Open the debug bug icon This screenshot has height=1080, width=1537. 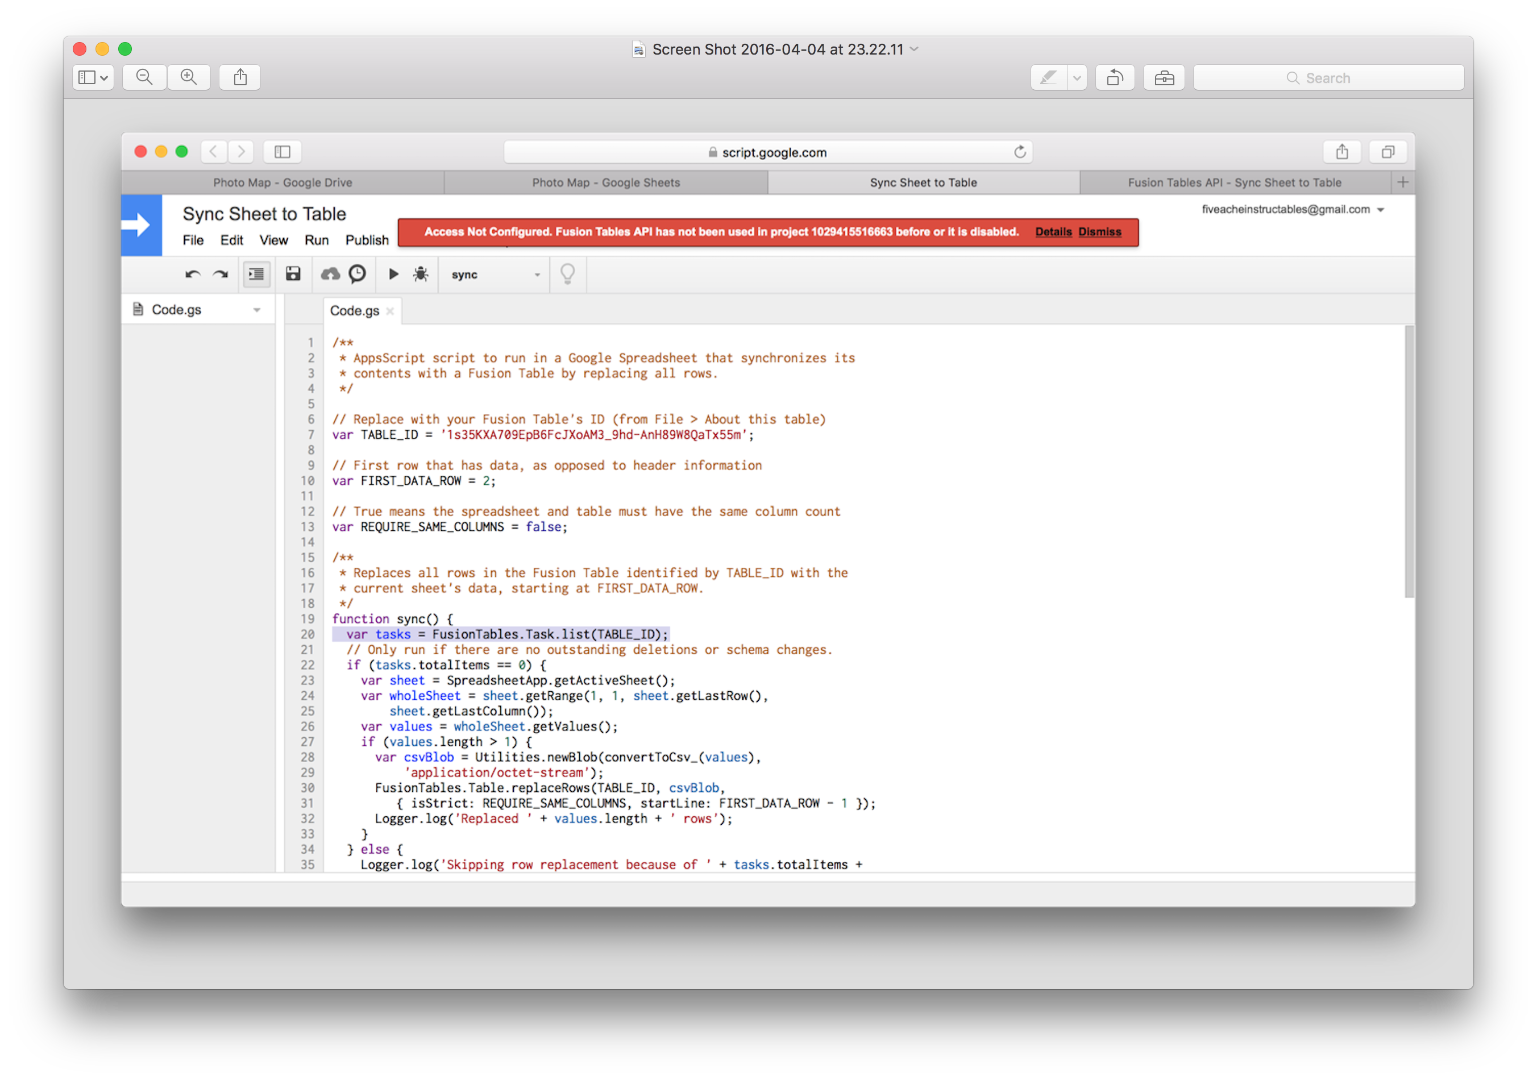tap(420, 274)
